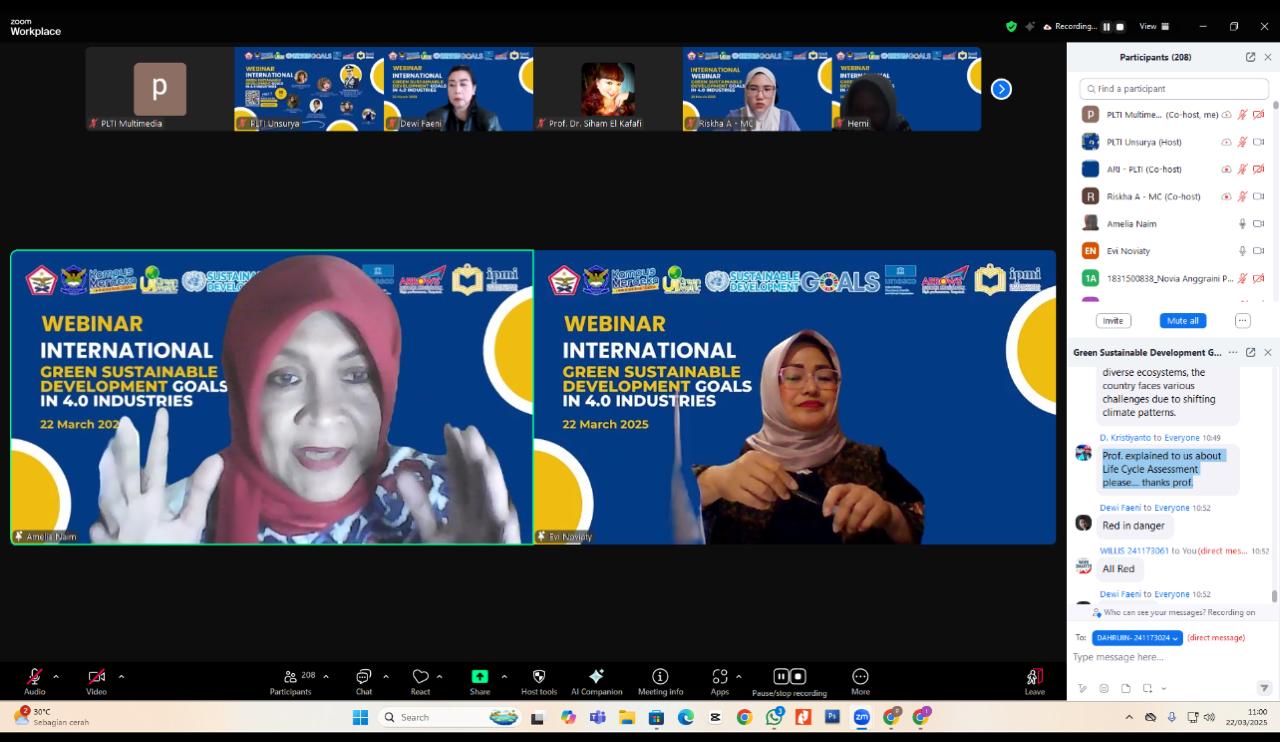Open the AI Companion sparkle icon
The height and width of the screenshot is (742, 1280).
(596, 677)
